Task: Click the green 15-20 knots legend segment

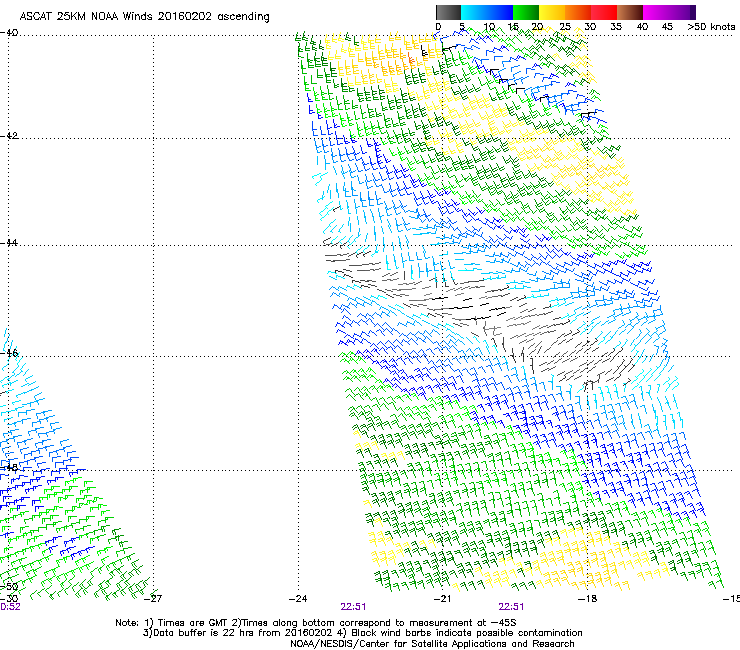Action: pos(526,12)
